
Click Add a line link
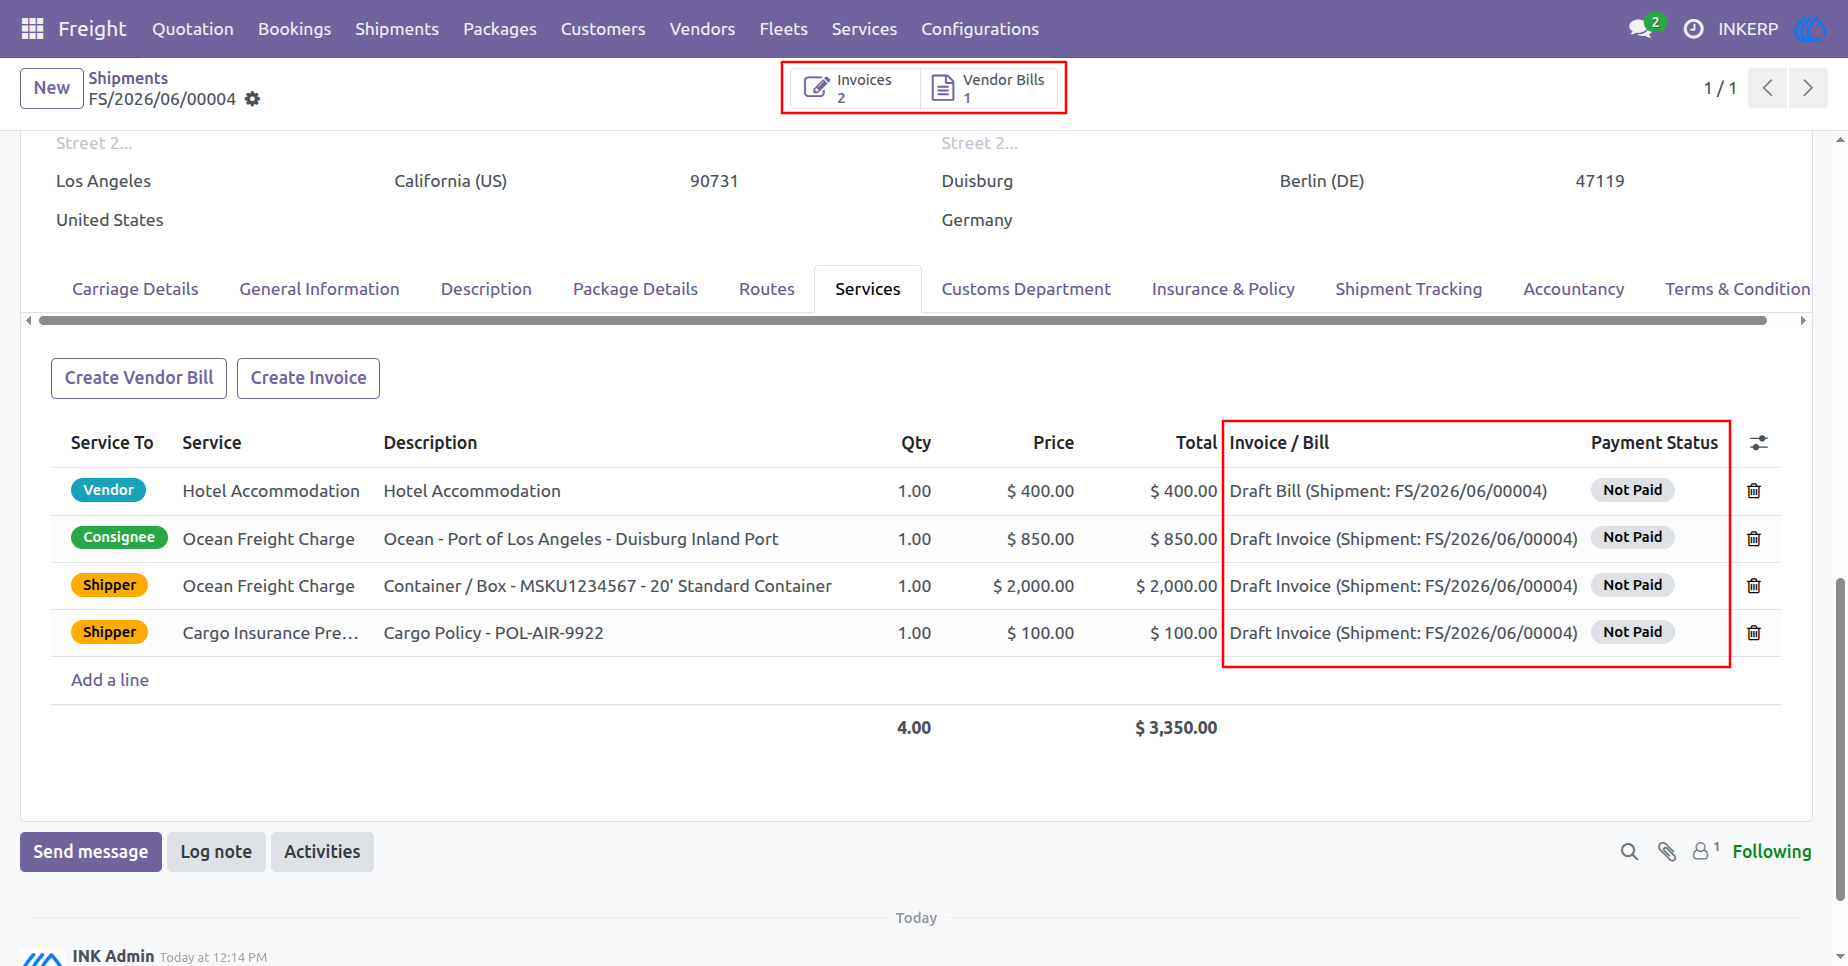click(110, 680)
